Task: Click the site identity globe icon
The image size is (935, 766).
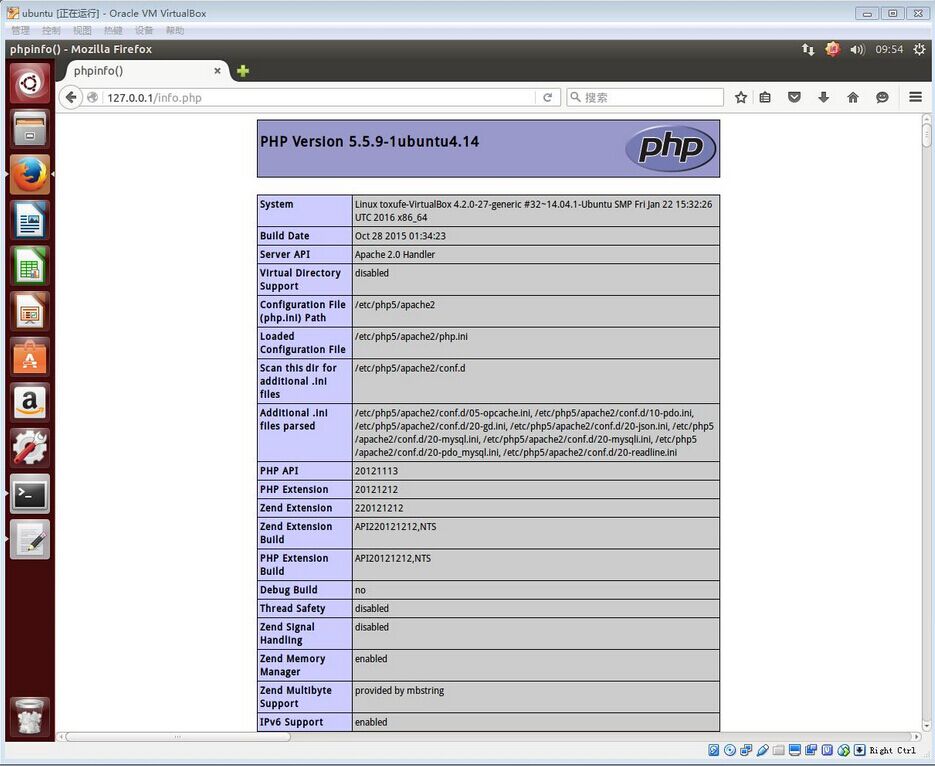Action: coord(92,97)
